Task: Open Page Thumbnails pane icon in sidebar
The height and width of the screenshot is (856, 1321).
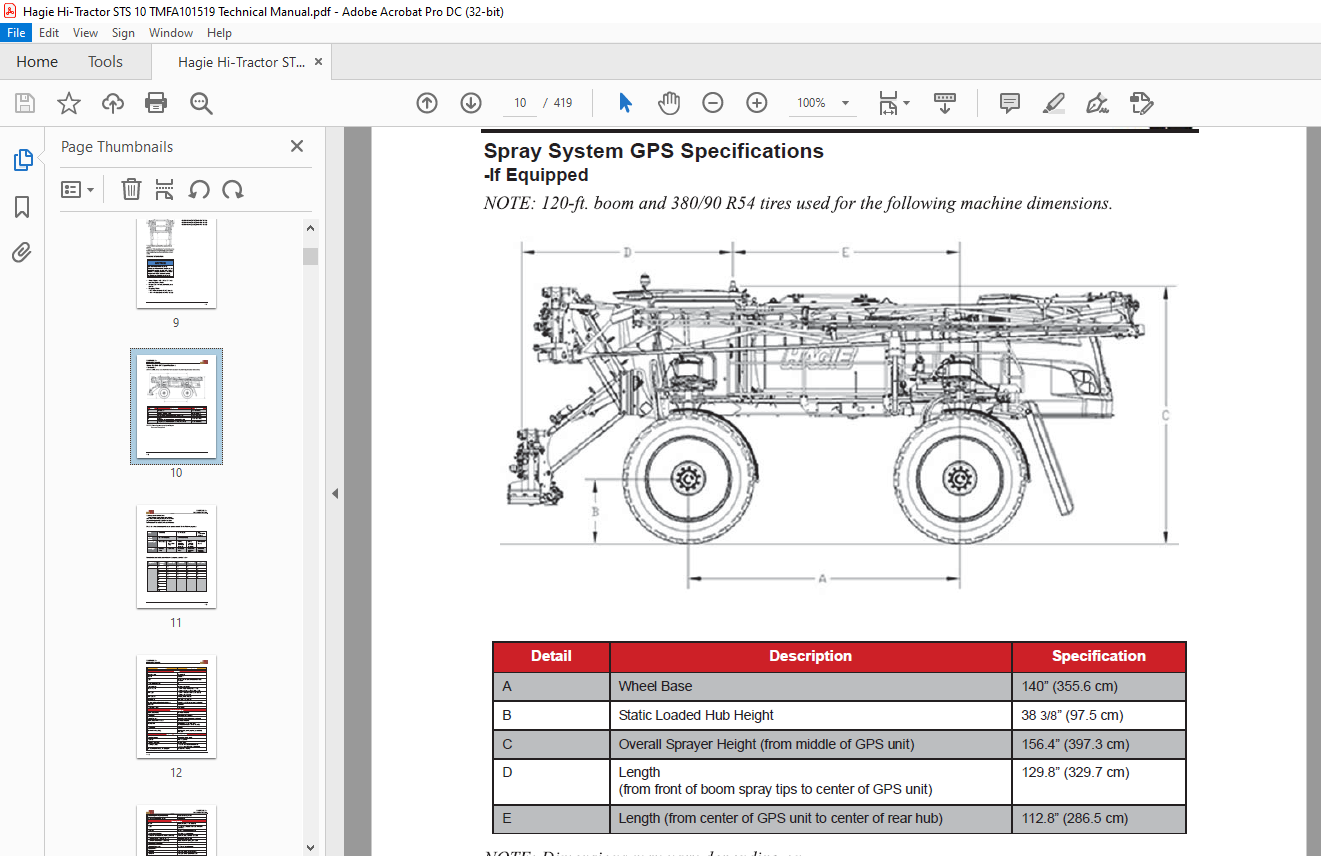Action: pos(22,160)
